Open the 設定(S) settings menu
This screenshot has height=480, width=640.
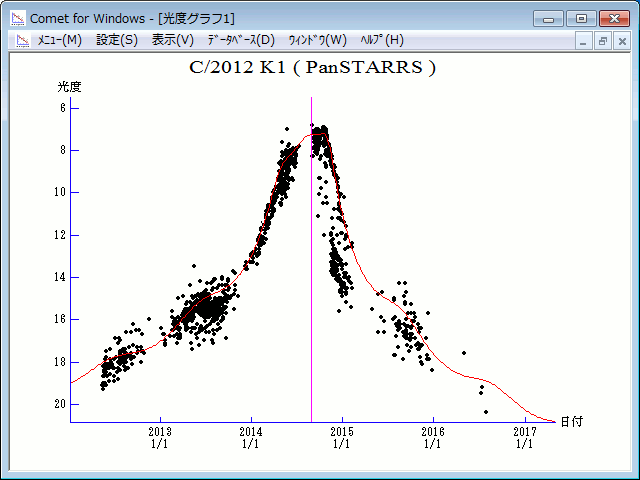point(117,40)
